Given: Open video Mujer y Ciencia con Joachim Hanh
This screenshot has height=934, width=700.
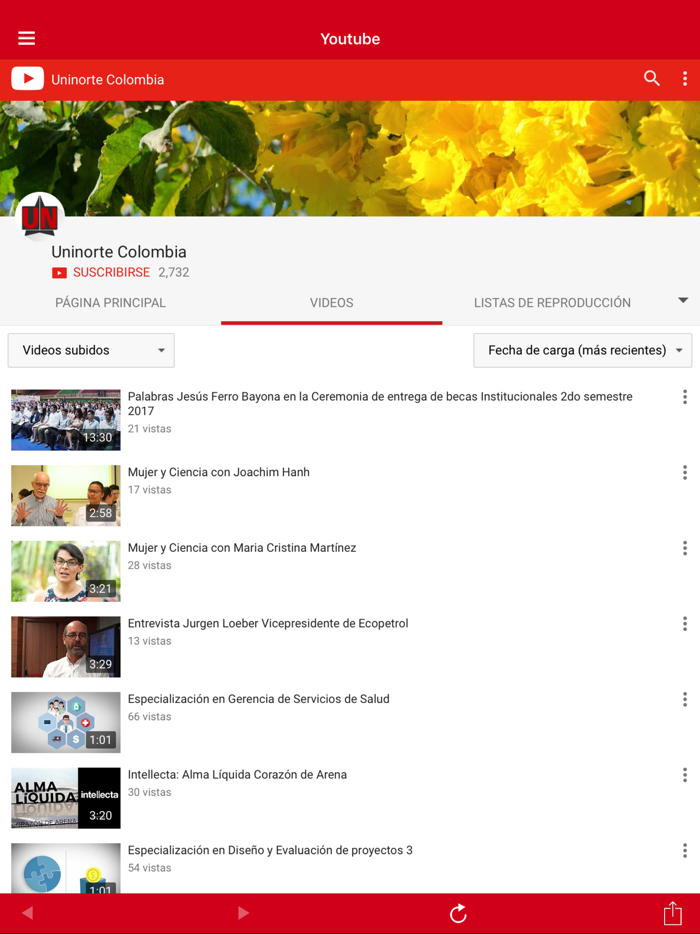Looking at the screenshot, I should 219,472.
